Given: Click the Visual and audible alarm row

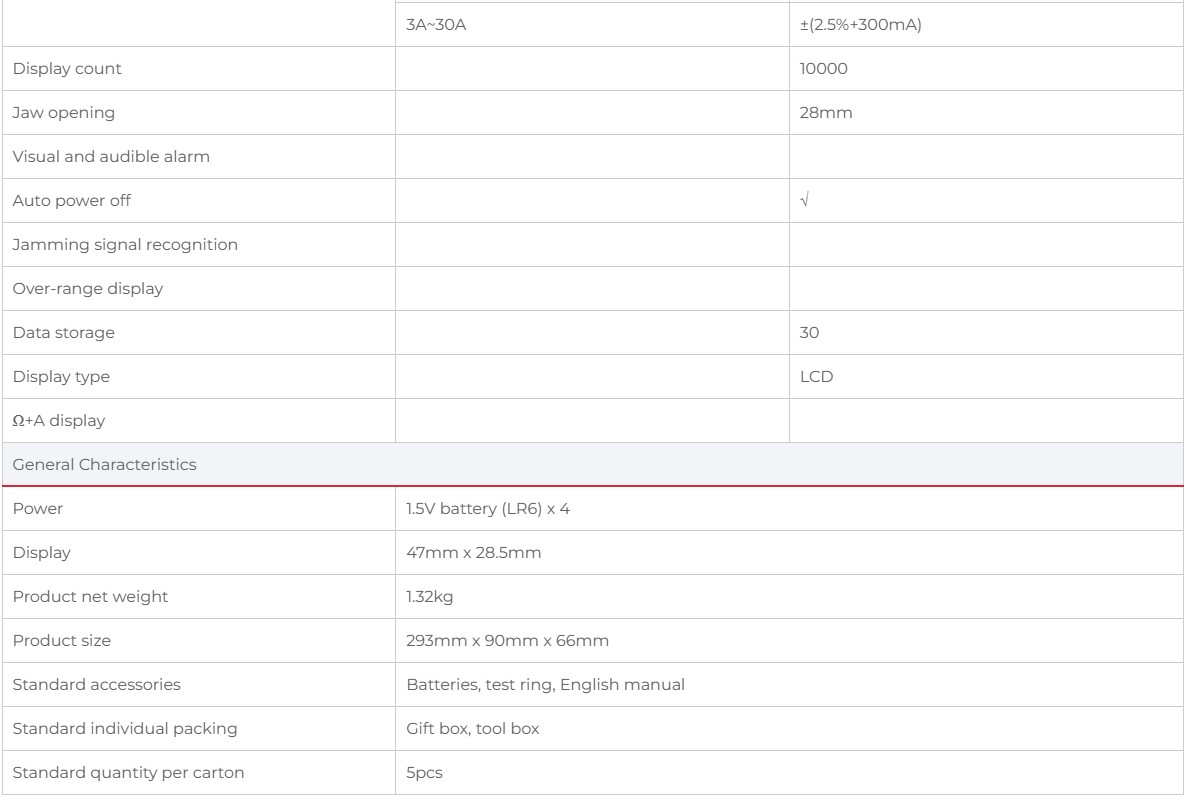Looking at the screenshot, I should click(x=593, y=156).
